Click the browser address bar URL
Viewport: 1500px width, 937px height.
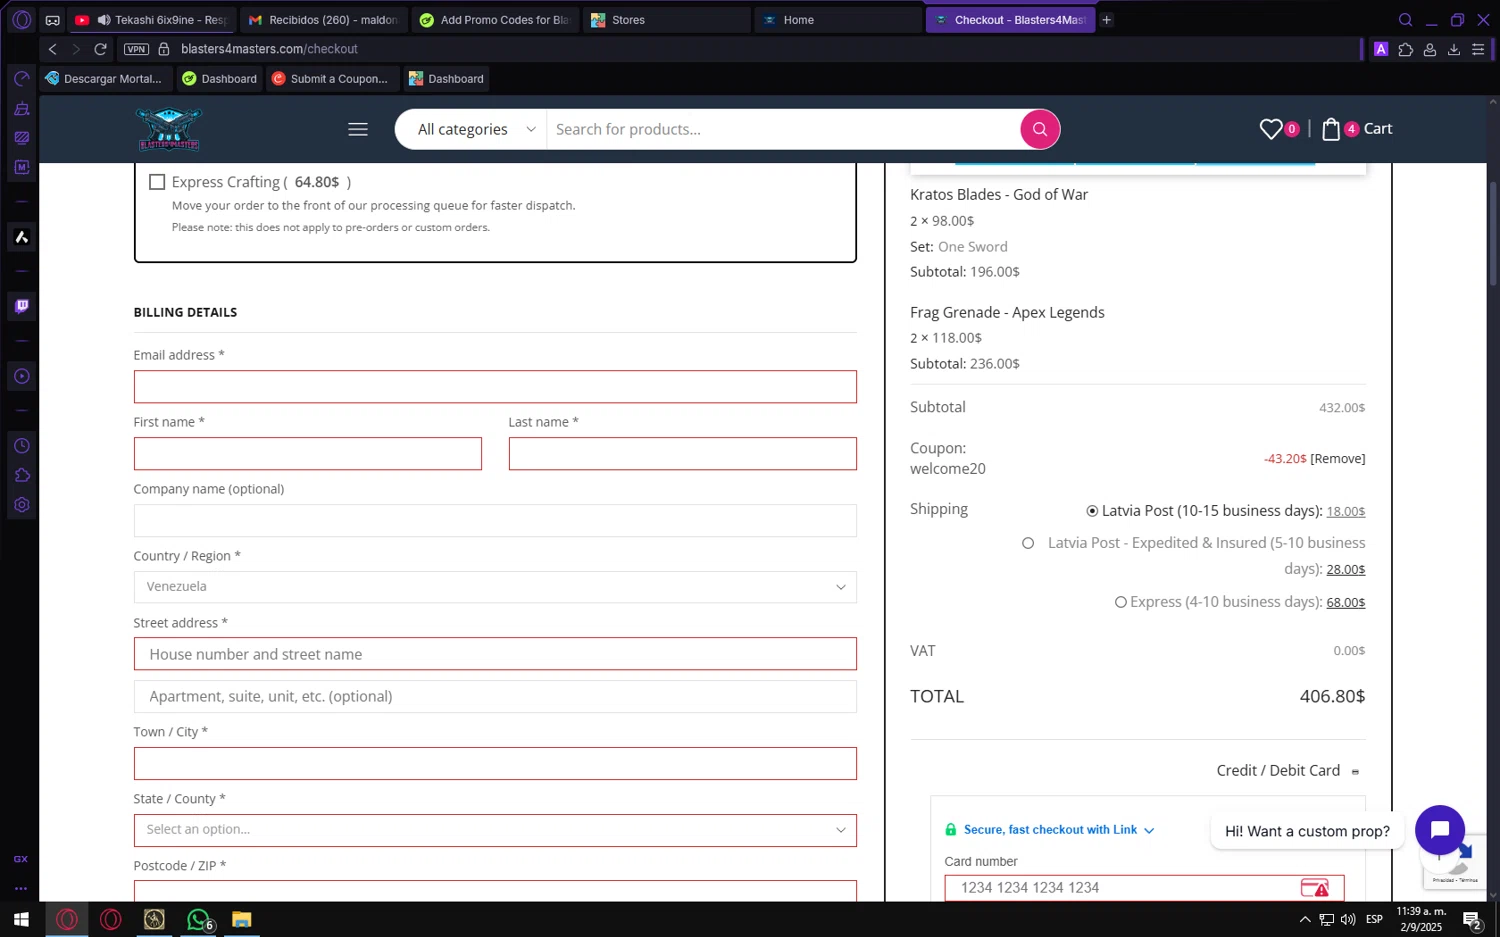coord(269,49)
